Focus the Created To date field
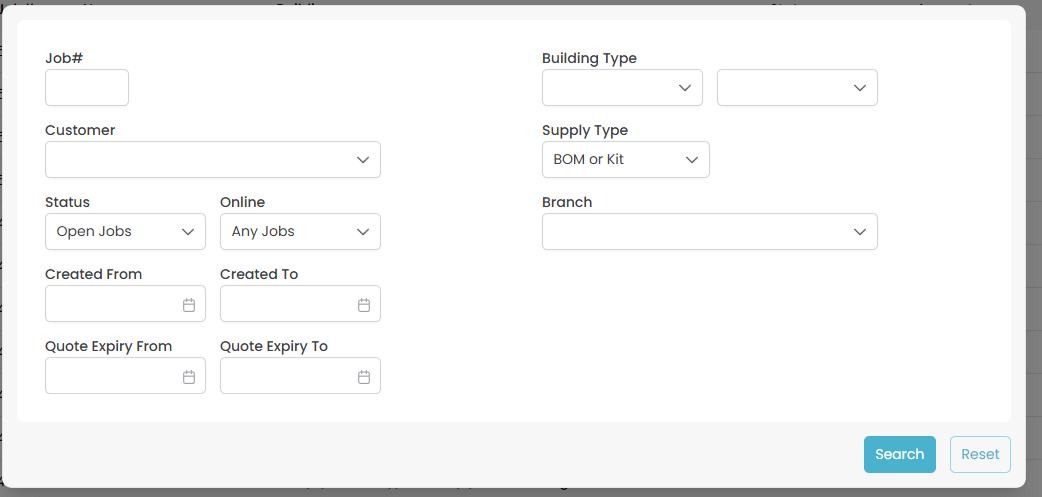Image resolution: width=1042 pixels, height=497 pixels. coord(287,304)
